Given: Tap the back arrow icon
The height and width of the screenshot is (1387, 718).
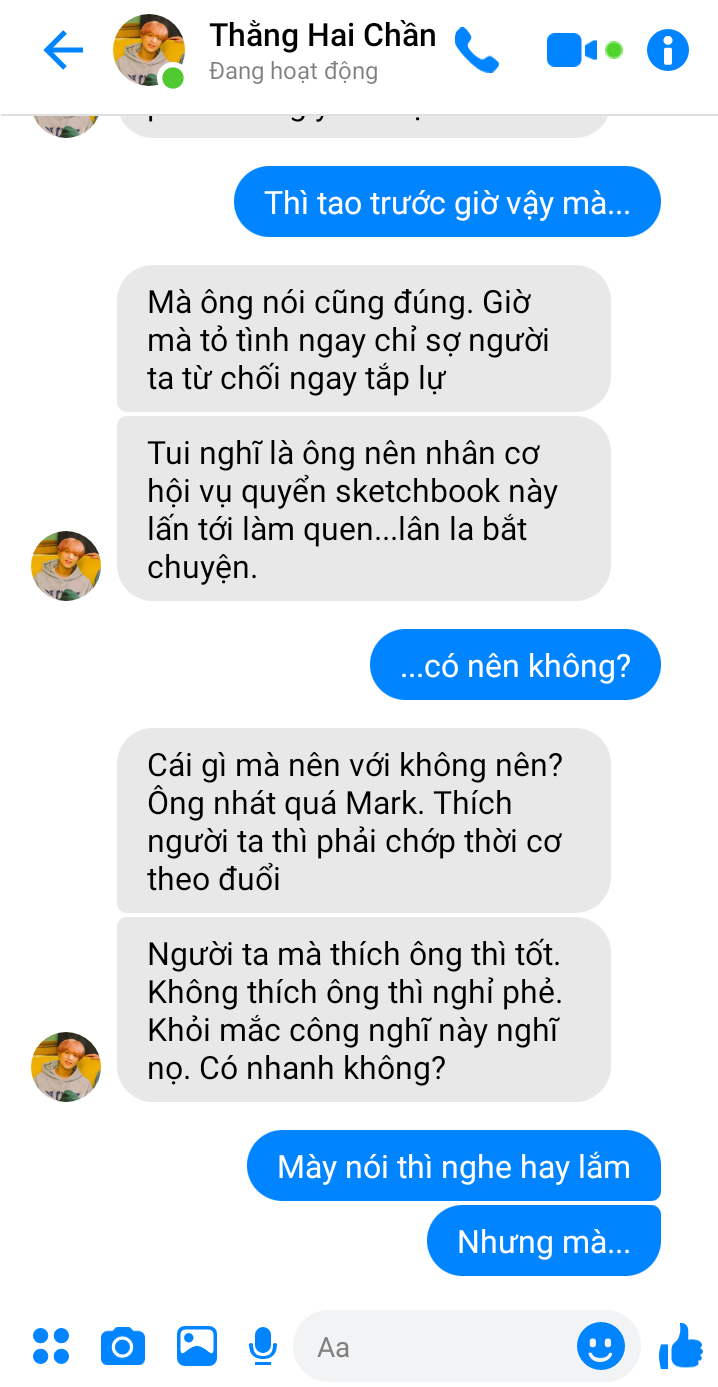Looking at the screenshot, I should coord(63,50).
